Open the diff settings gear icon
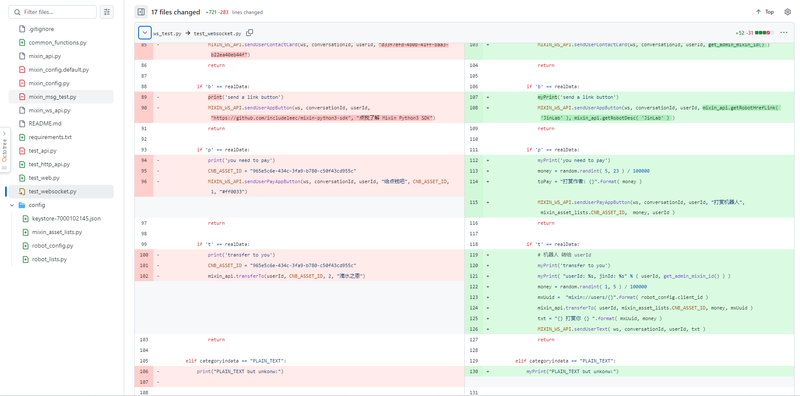Screen dimensions: 800x396 coord(787,12)
